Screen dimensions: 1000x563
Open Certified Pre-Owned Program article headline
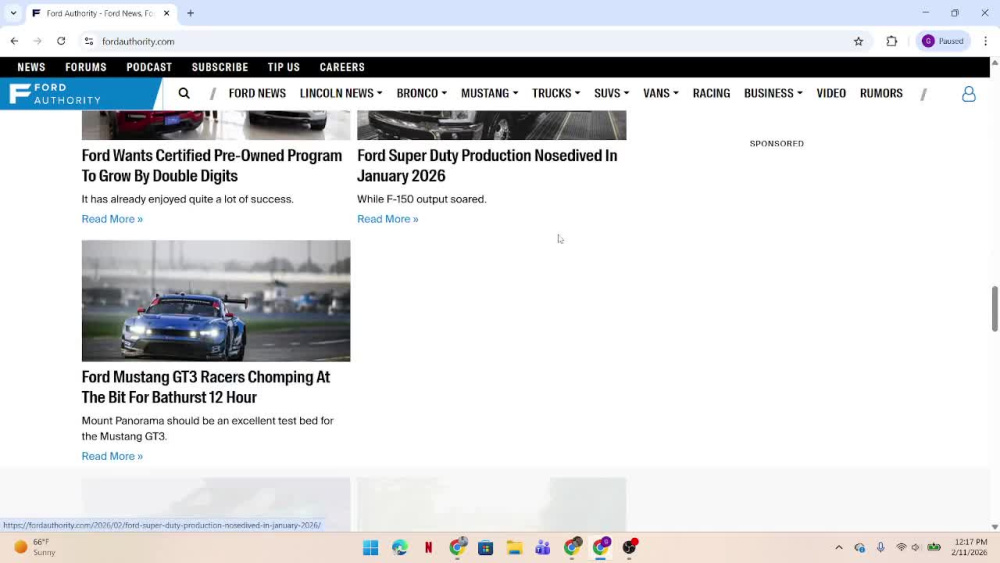click(212, 166)
